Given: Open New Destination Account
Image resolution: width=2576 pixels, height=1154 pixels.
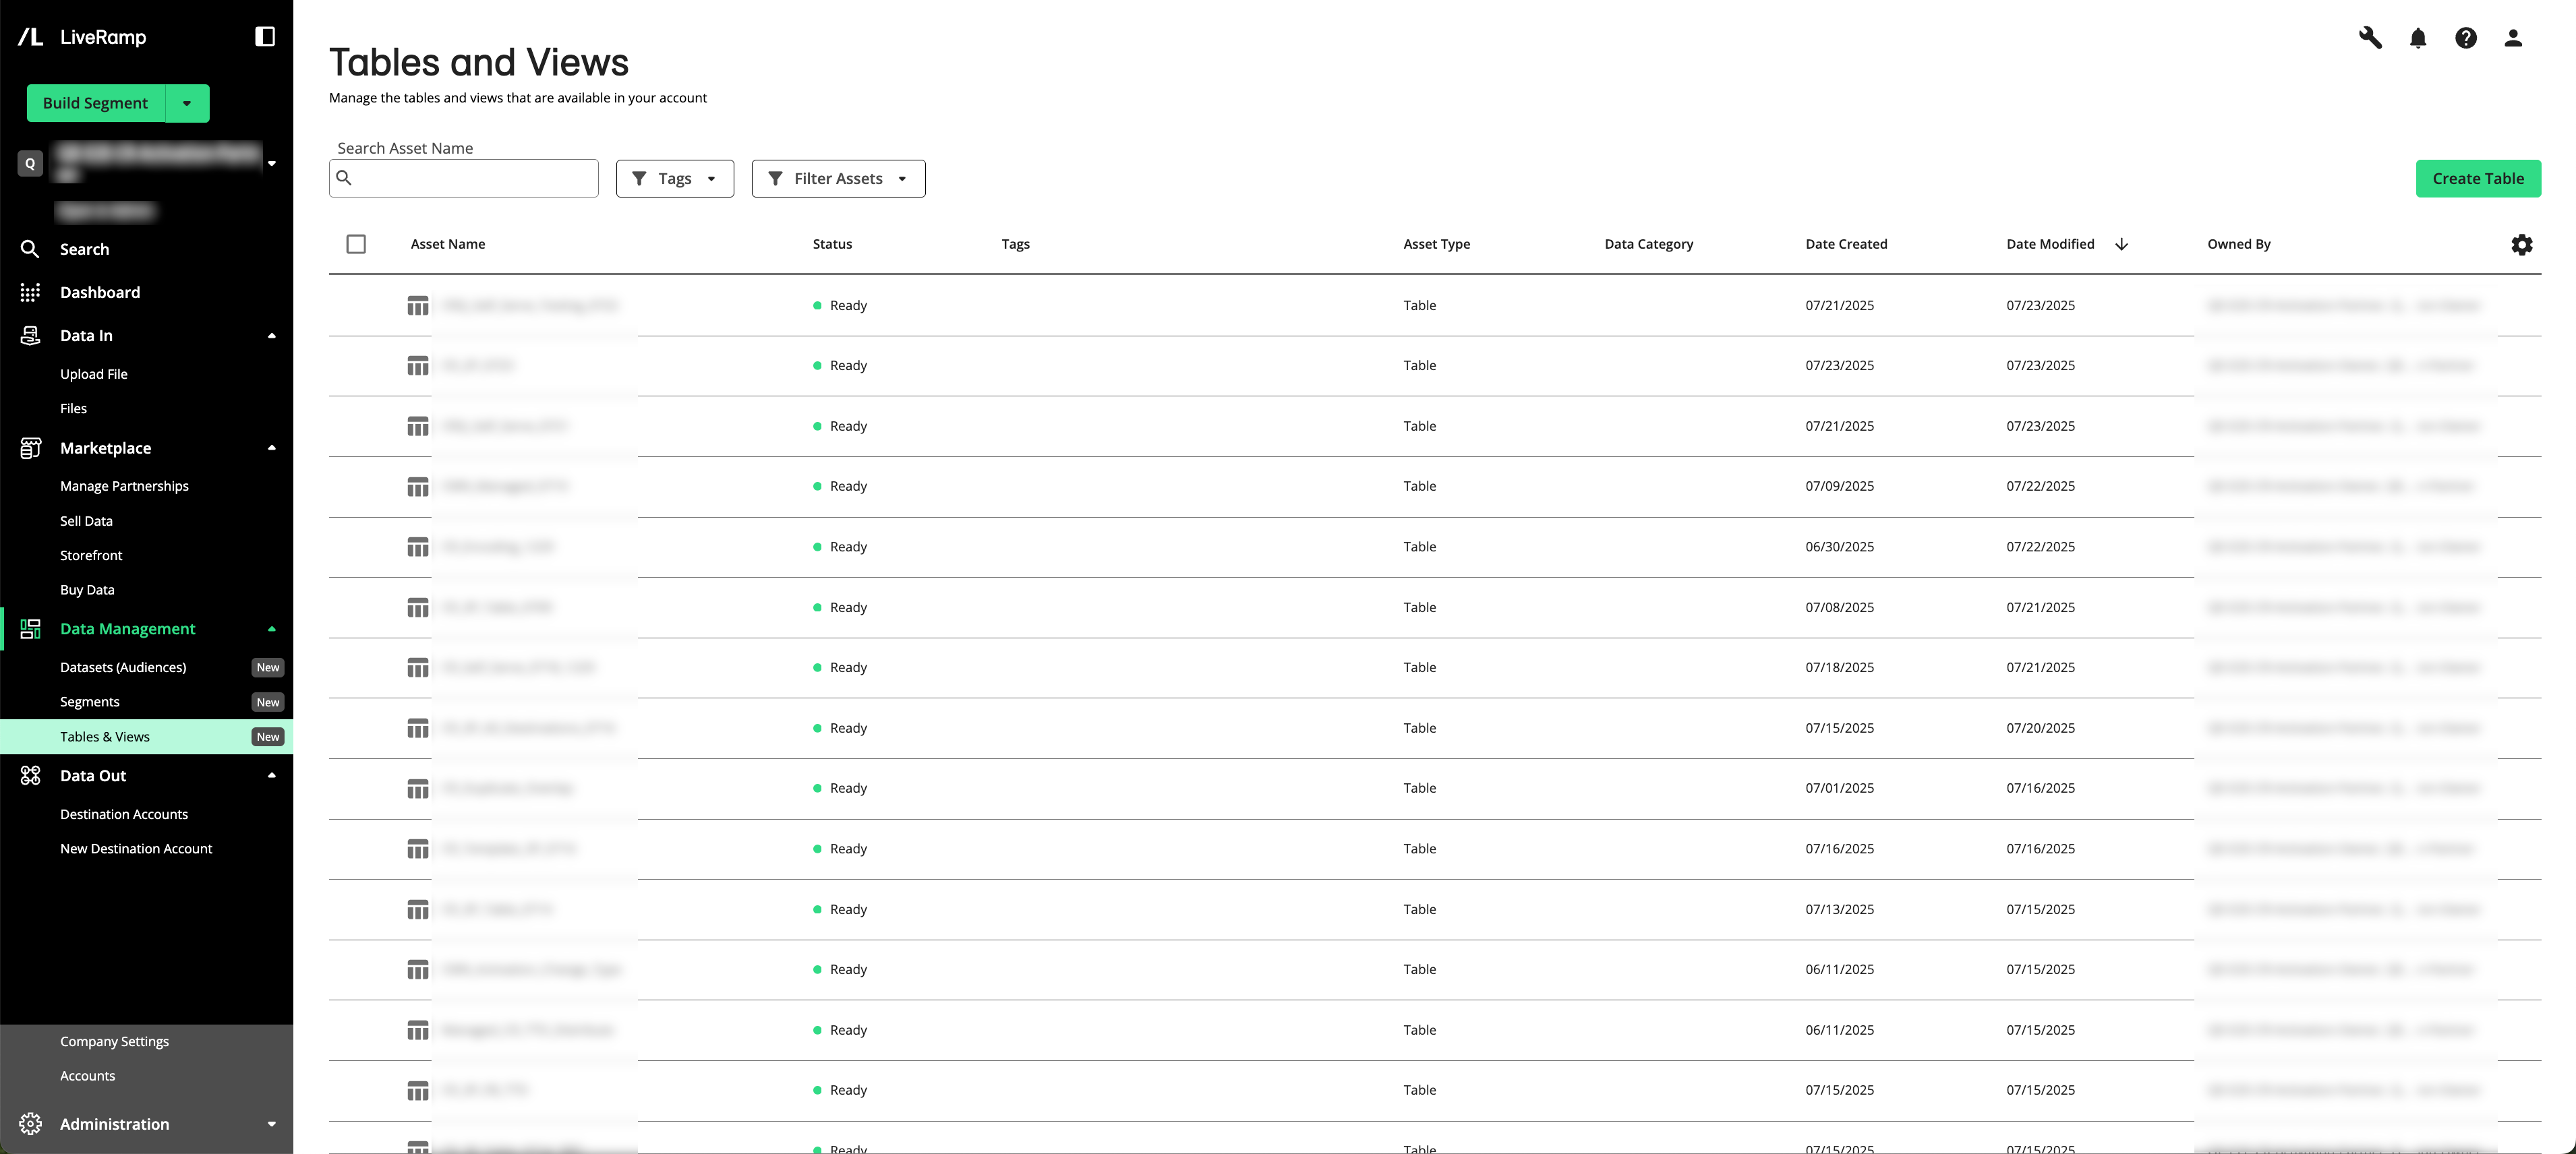Looking at the screenshot, I should click(x=136, y=848).
